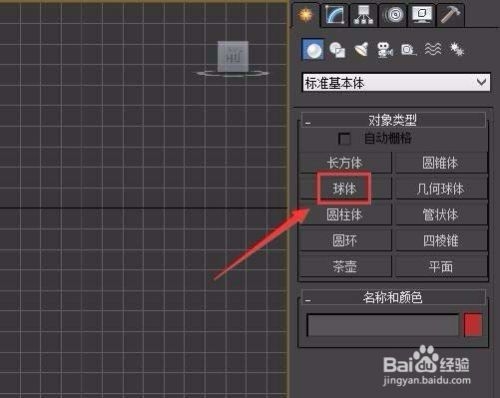Select the Space Warps category icon

(x=433, y=50)
